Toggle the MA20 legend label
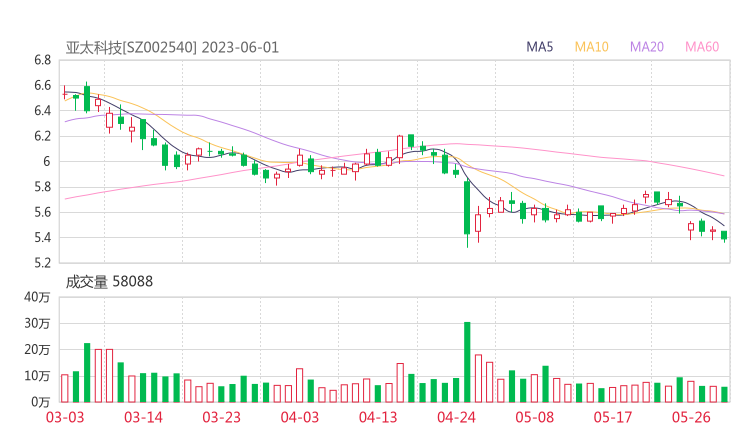Screen dimensions: 740x440 pos(647,47)
